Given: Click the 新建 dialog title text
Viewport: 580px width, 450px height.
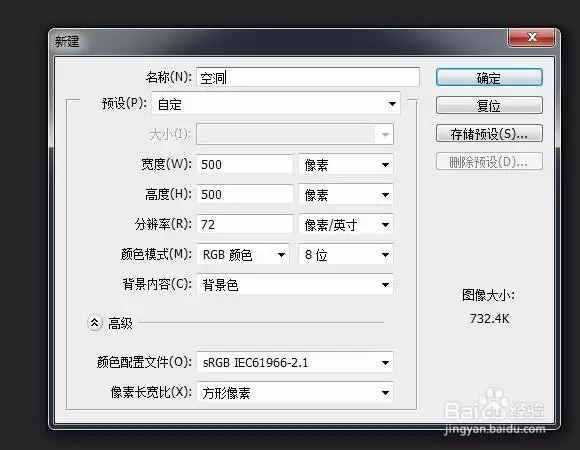Looking at the screenshot, I should pos(67,41).
